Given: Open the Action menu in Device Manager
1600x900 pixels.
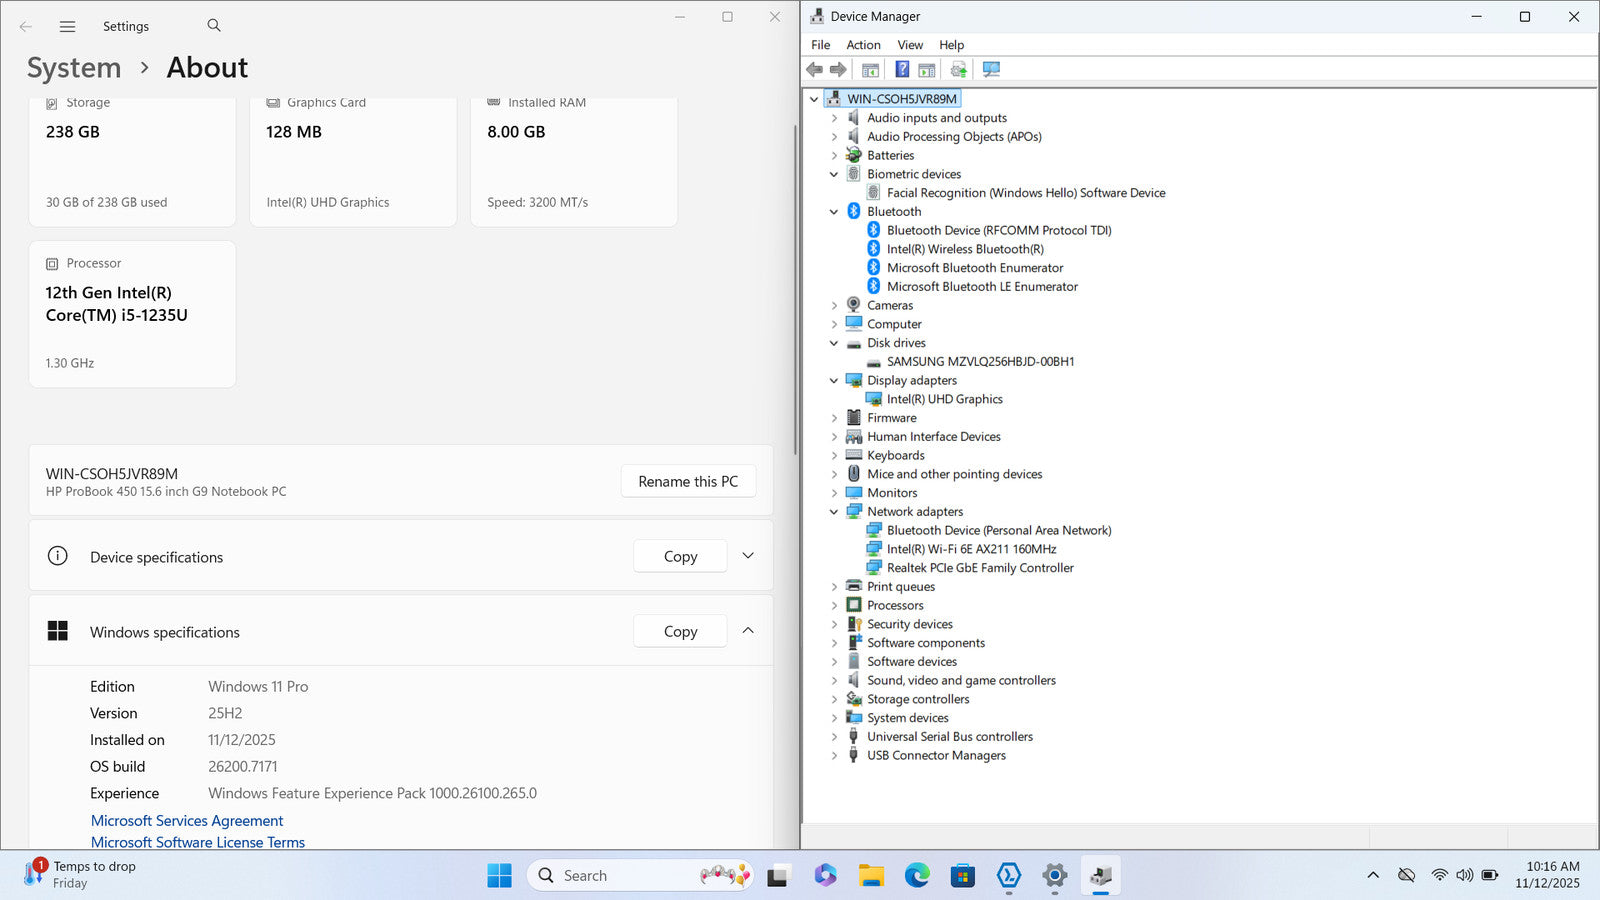Looking at the screenshot, I should (863, 45).
